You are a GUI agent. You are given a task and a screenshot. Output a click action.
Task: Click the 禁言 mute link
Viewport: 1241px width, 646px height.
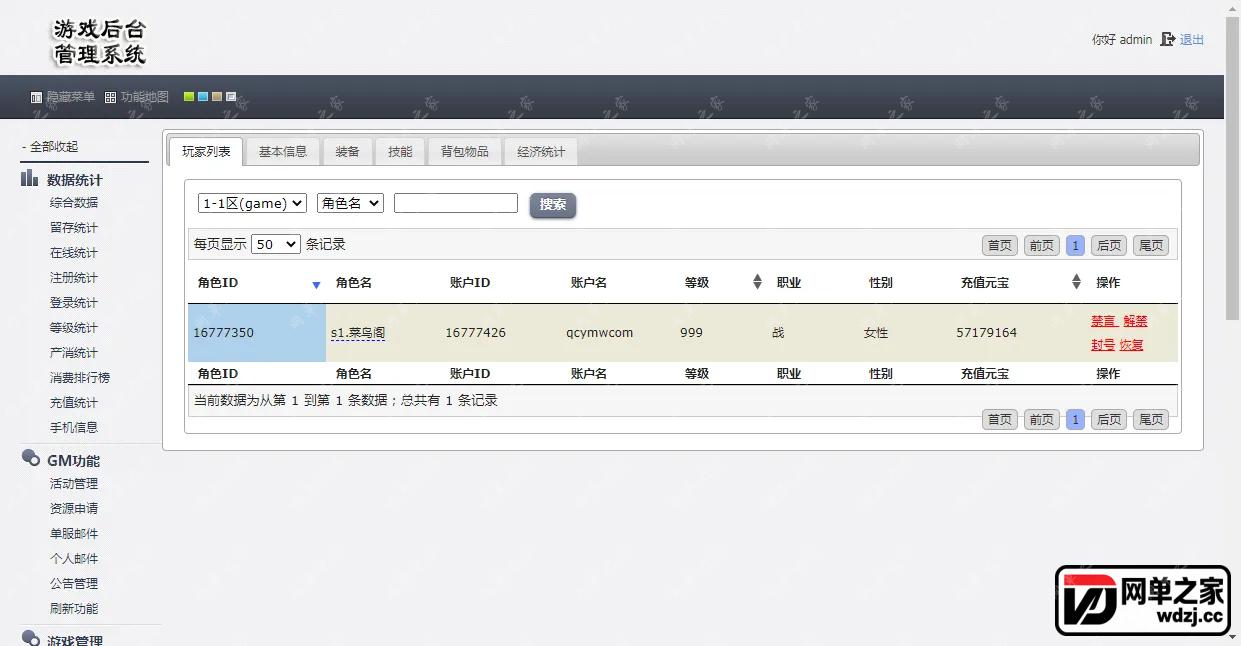coord(1103,321)
